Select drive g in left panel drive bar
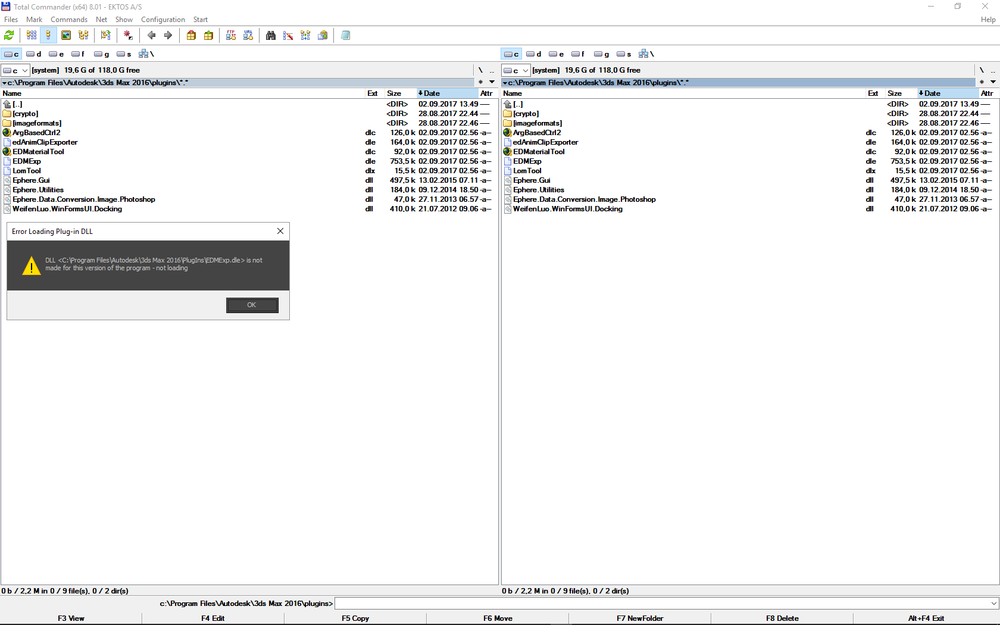 click(x=101, y=54)
